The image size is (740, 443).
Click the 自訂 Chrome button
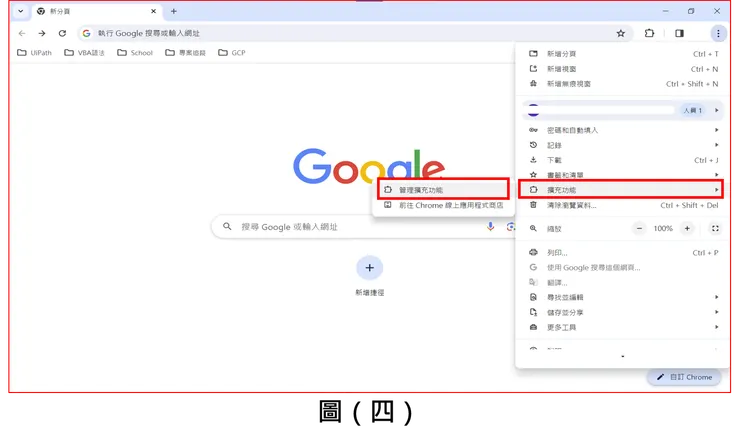pyautogui.click(x=684, y=377)
